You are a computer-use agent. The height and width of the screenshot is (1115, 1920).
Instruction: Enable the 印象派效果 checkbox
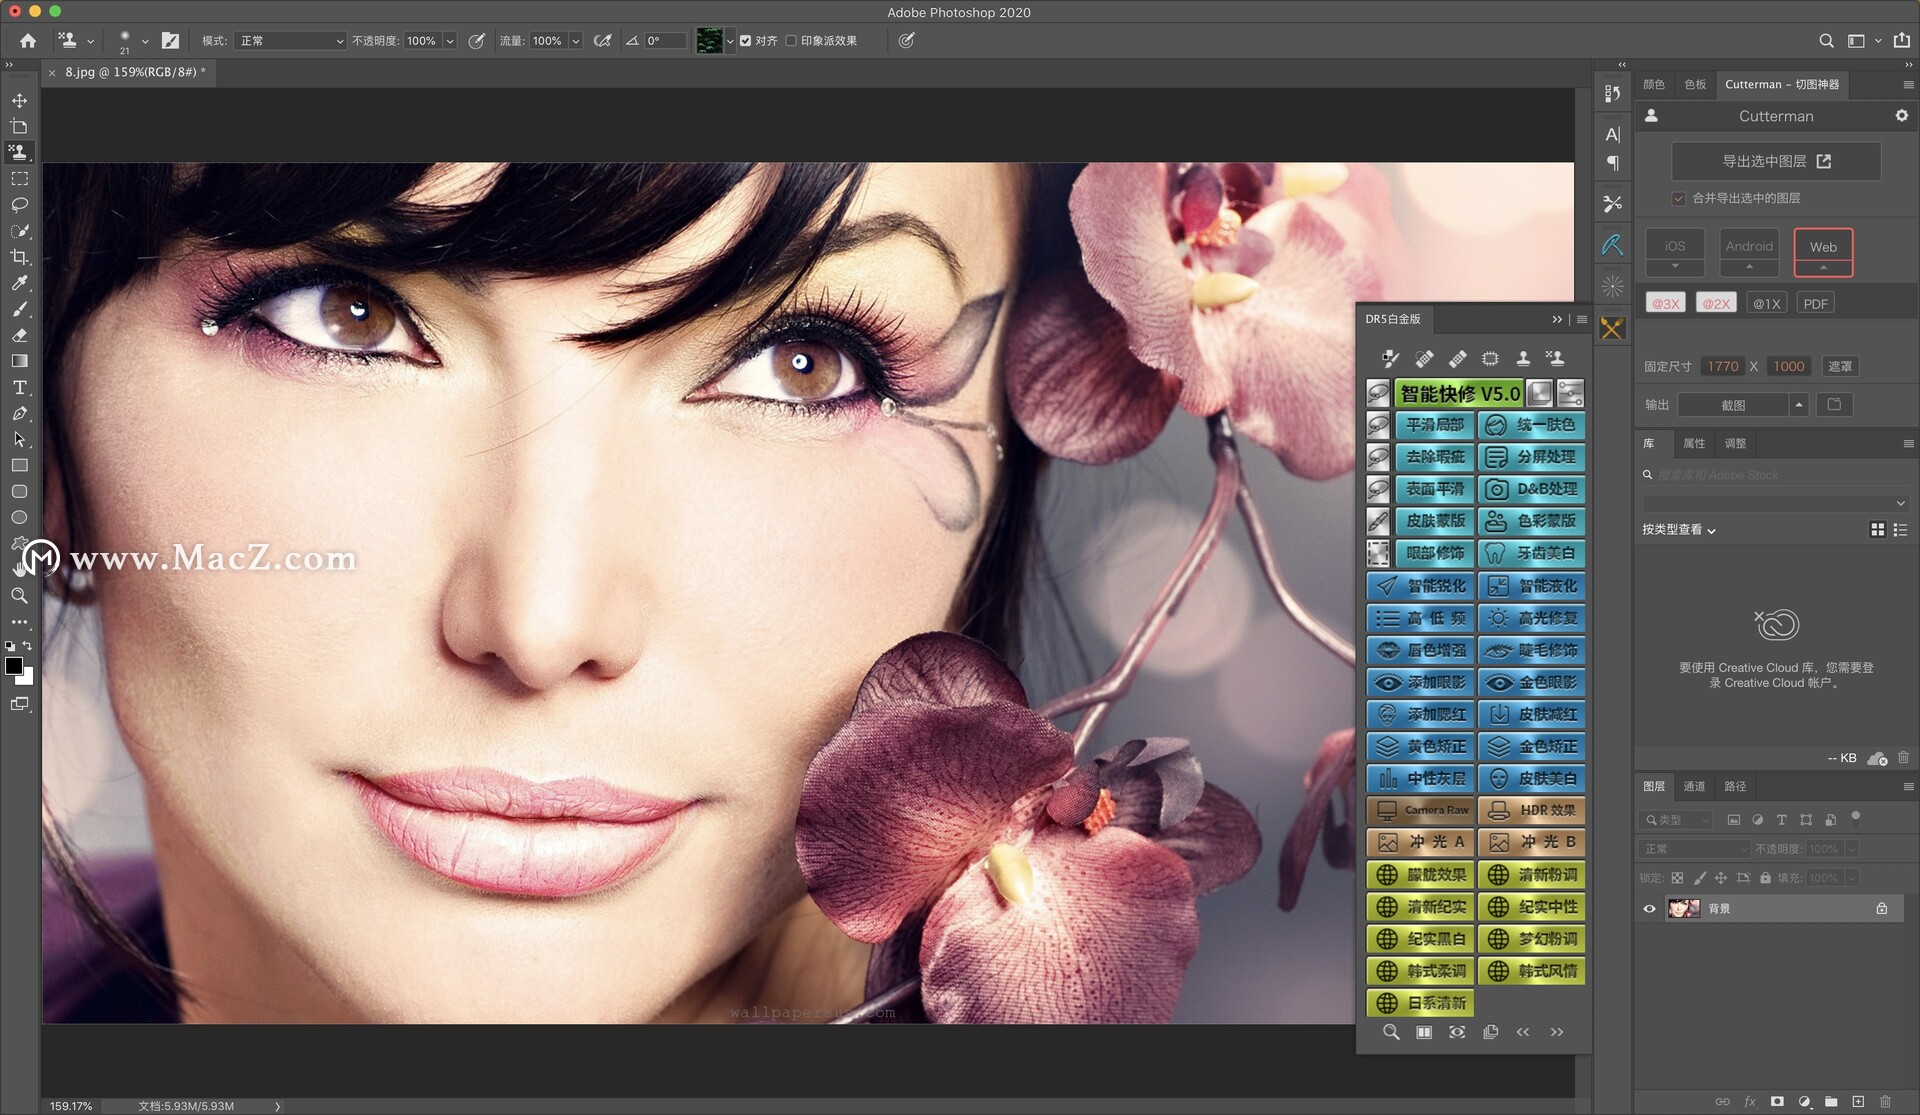[x=791, y=41]
